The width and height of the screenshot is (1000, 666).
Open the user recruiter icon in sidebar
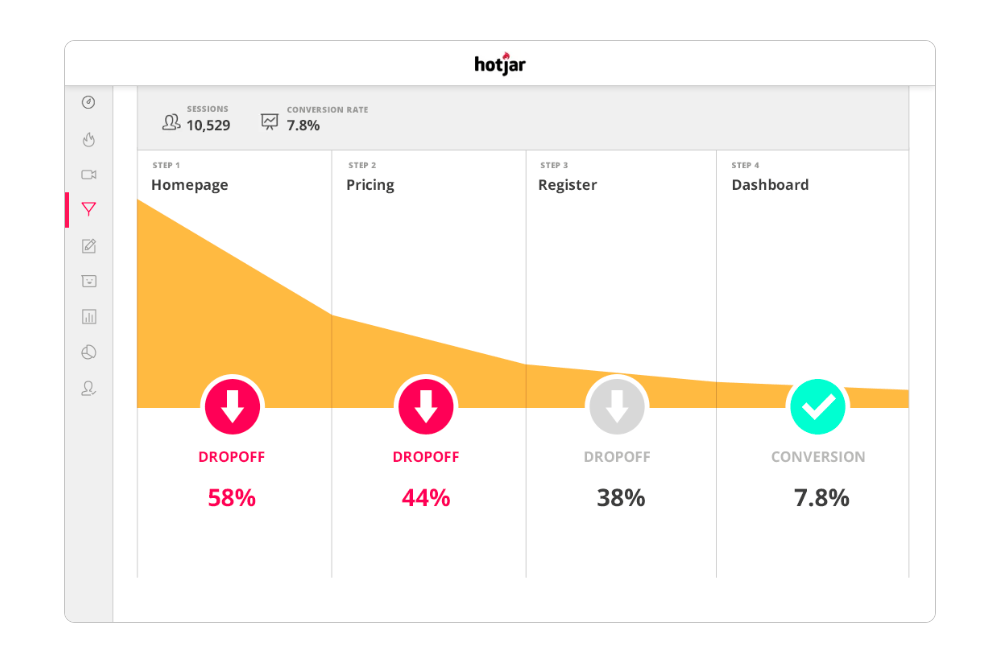[89, 388]
